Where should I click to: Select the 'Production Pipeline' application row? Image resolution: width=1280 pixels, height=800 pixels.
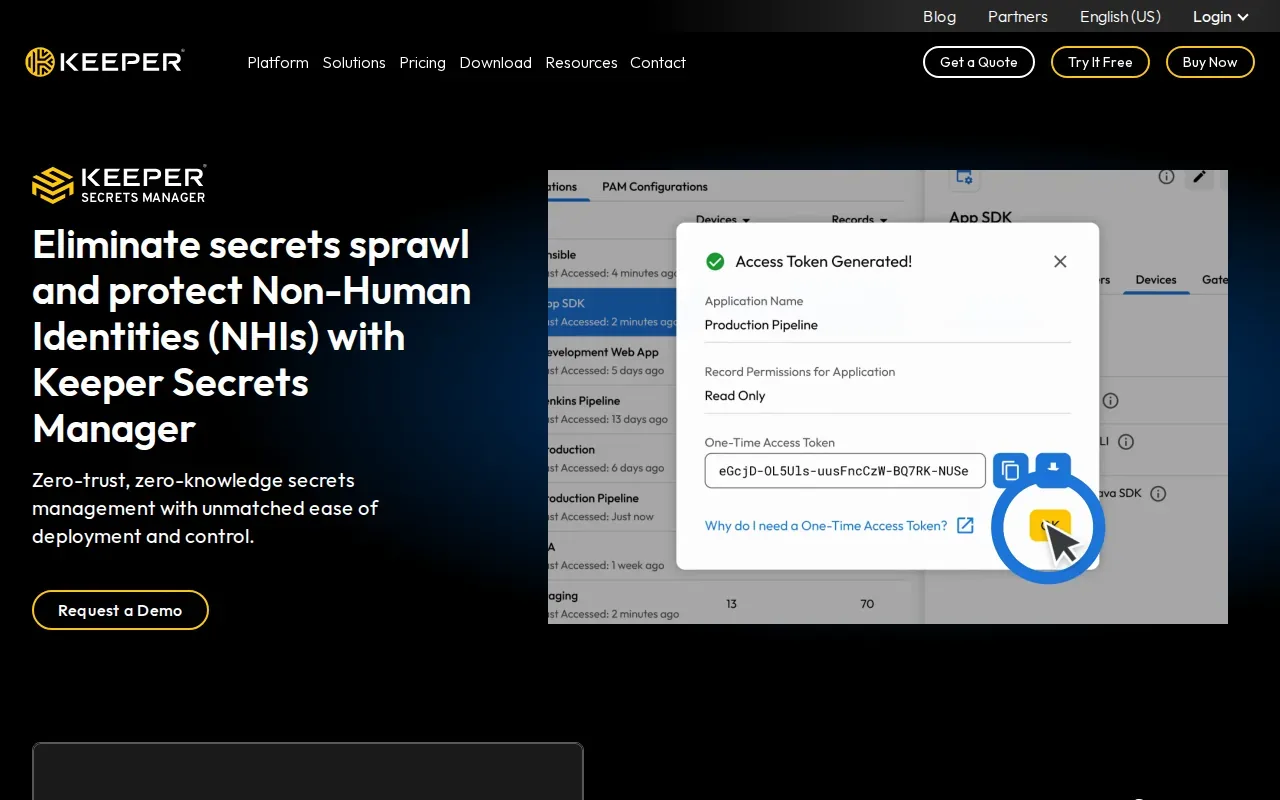click(x=612, y=507)
